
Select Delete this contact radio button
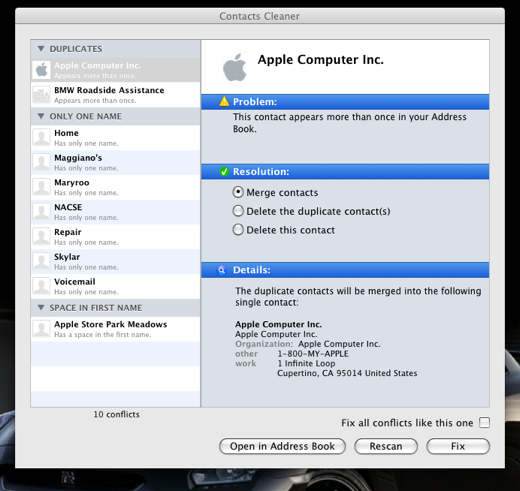point(238,230)
